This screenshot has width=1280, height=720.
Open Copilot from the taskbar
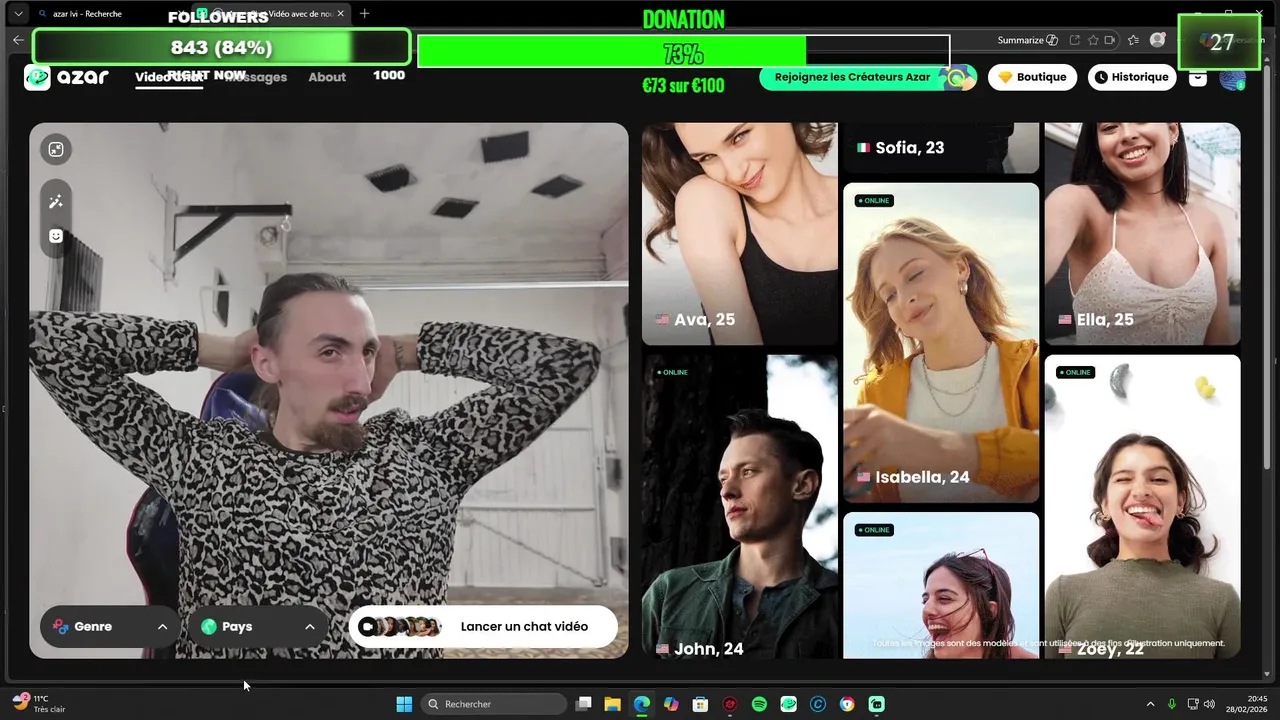(x=671, y=704)
